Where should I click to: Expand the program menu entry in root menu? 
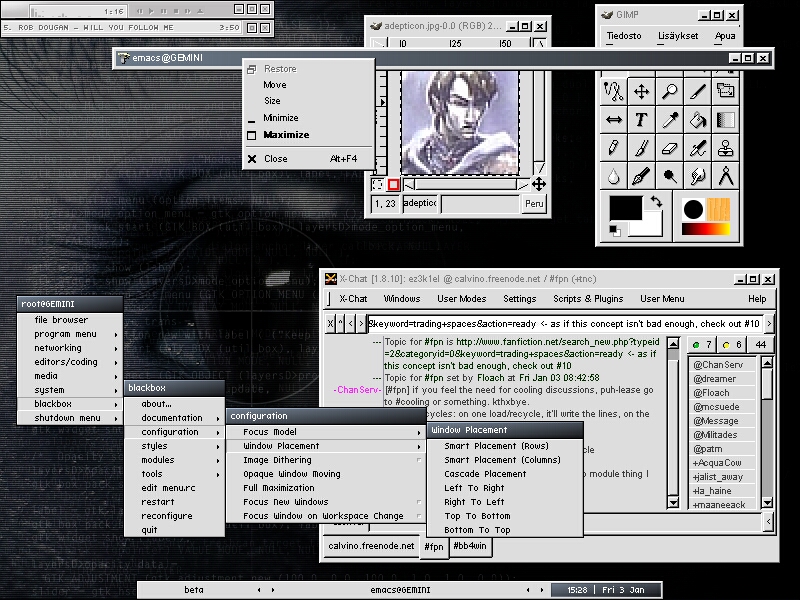(70, 334)
